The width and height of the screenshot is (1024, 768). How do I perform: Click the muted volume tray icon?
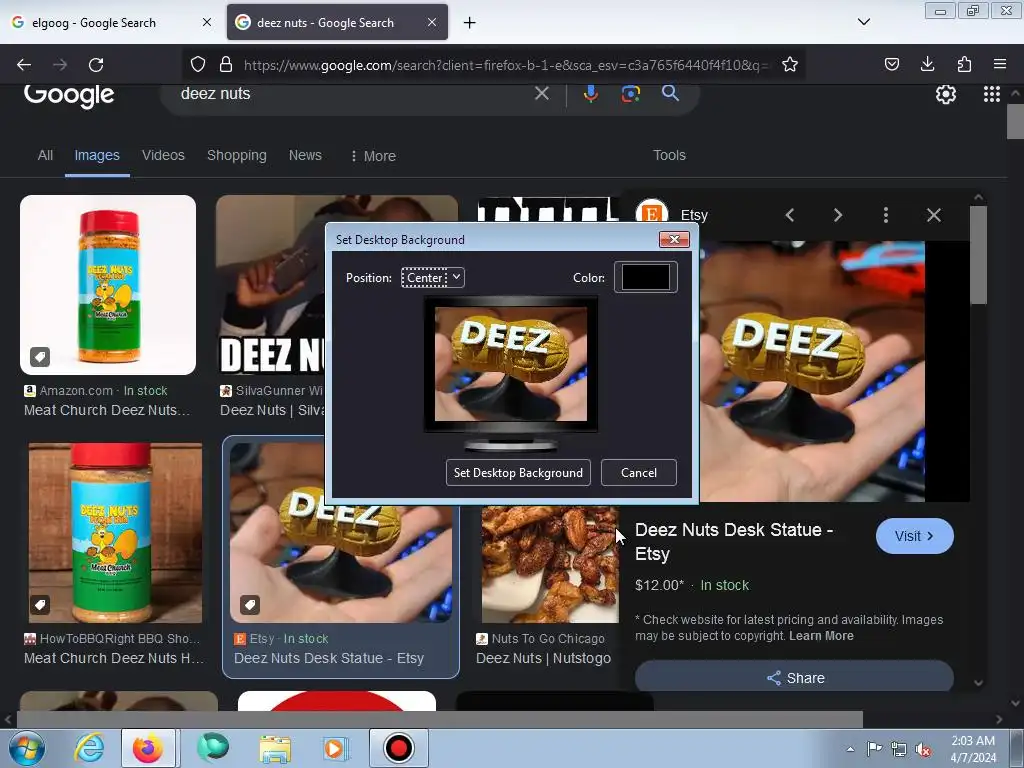923,749
